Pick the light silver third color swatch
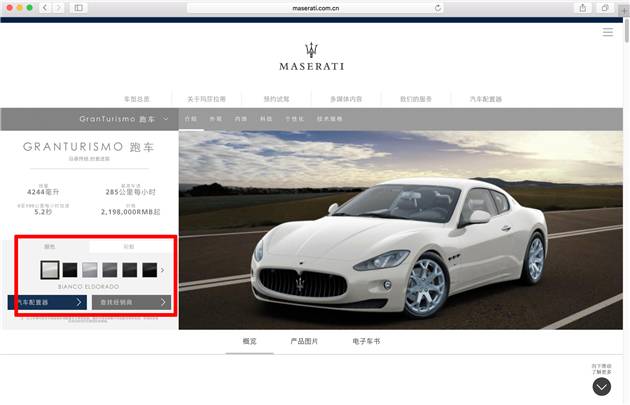Screen dimensions: 630x405 (x=90, y=270)
